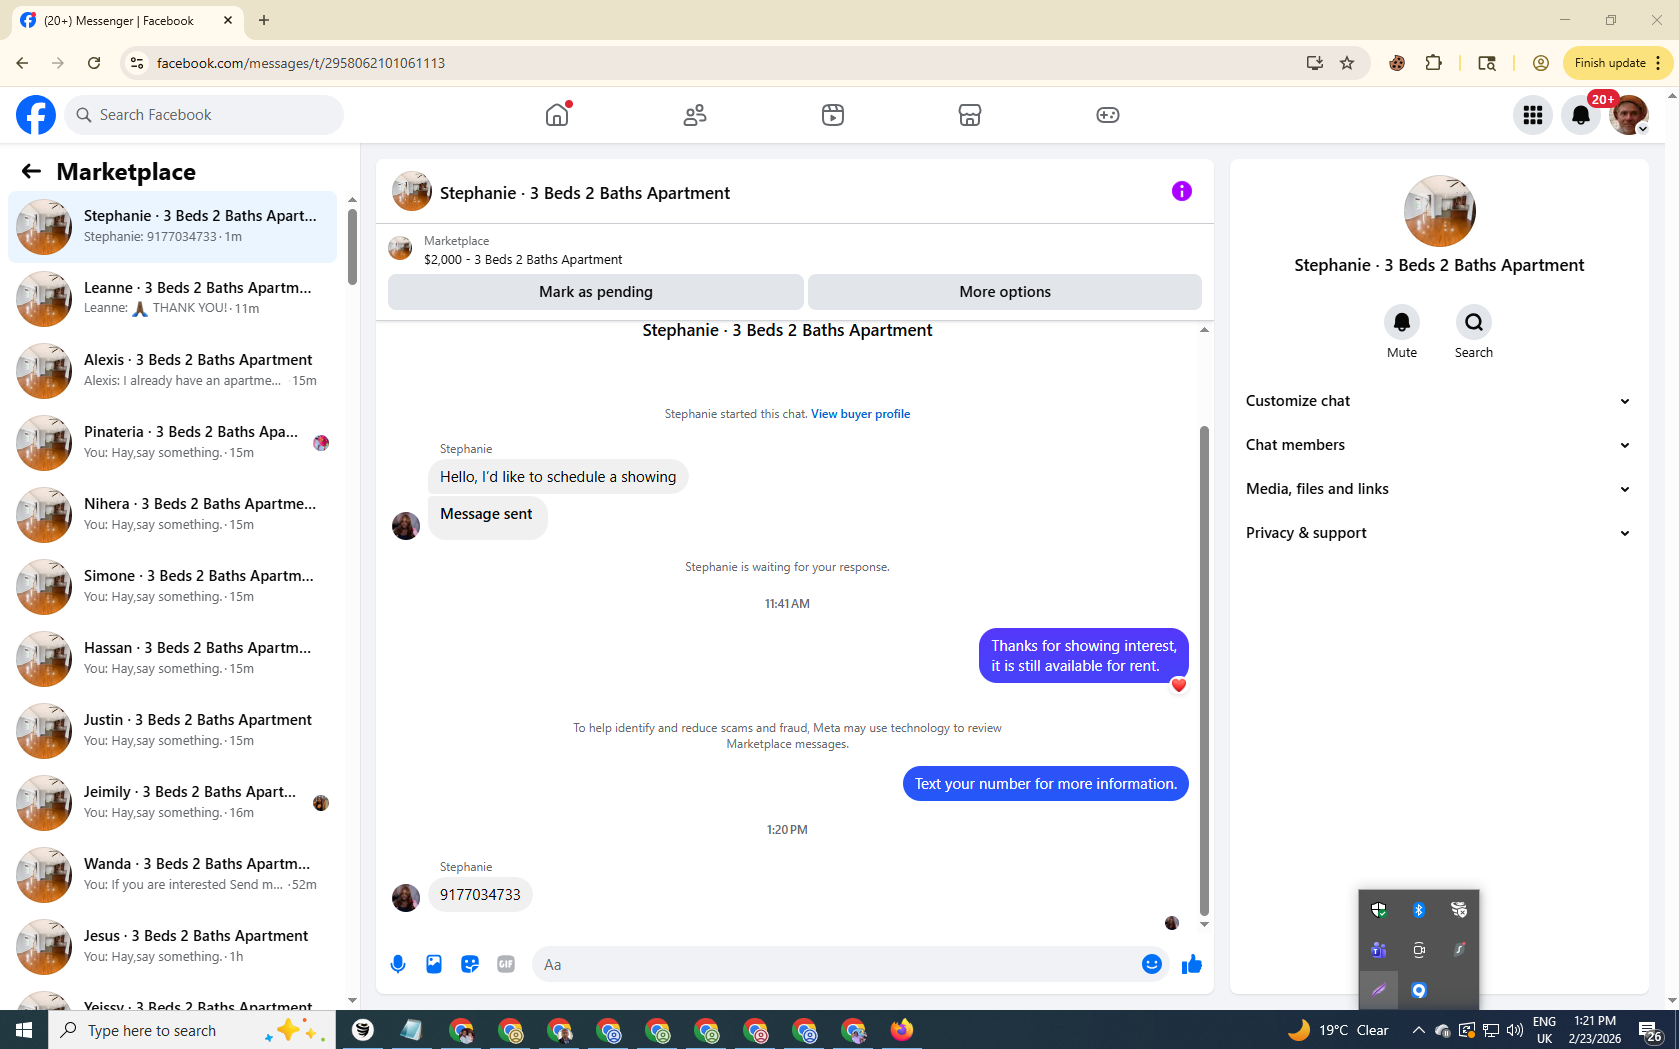
Task: Open Windows notification center icon
Action: tap(1650, 1030)
